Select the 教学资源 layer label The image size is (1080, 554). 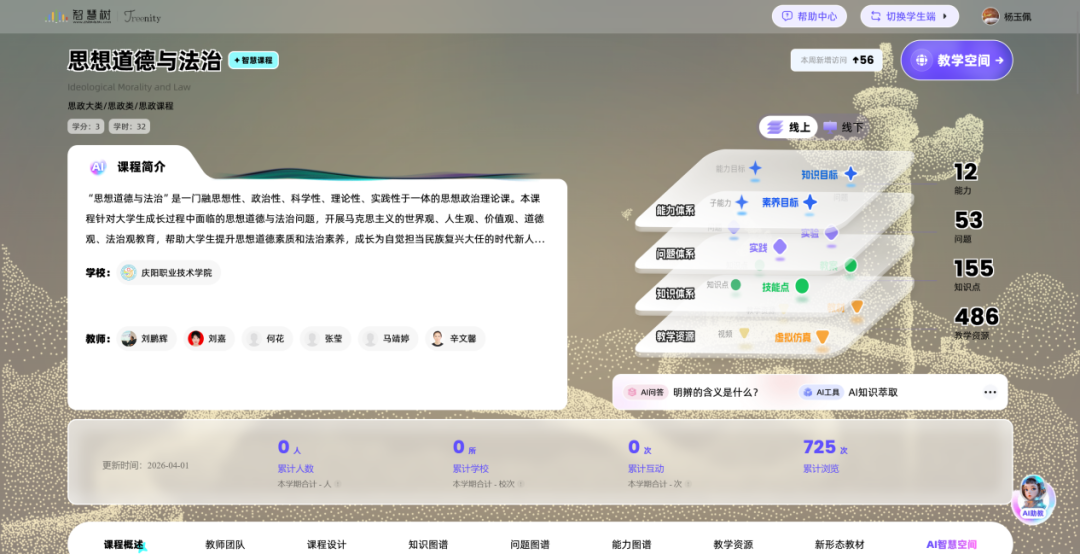(675, 336)
